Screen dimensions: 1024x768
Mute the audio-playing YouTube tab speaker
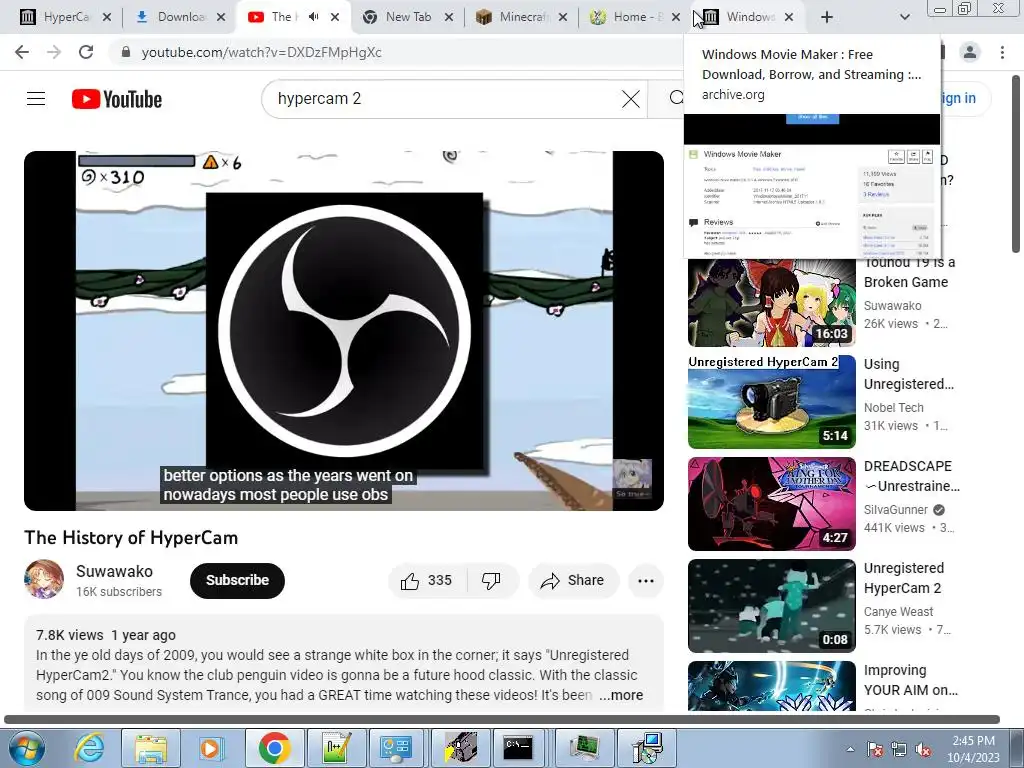pyautogui.click(x=313, y=17)
